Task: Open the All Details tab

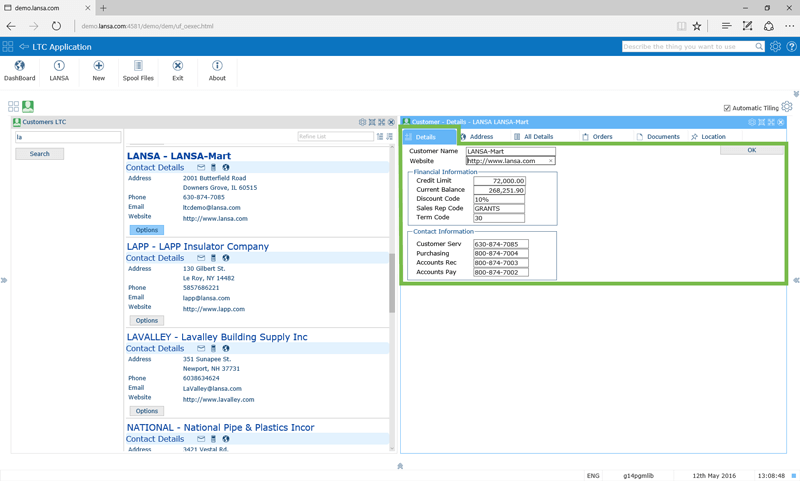Action: pos(533,137)
